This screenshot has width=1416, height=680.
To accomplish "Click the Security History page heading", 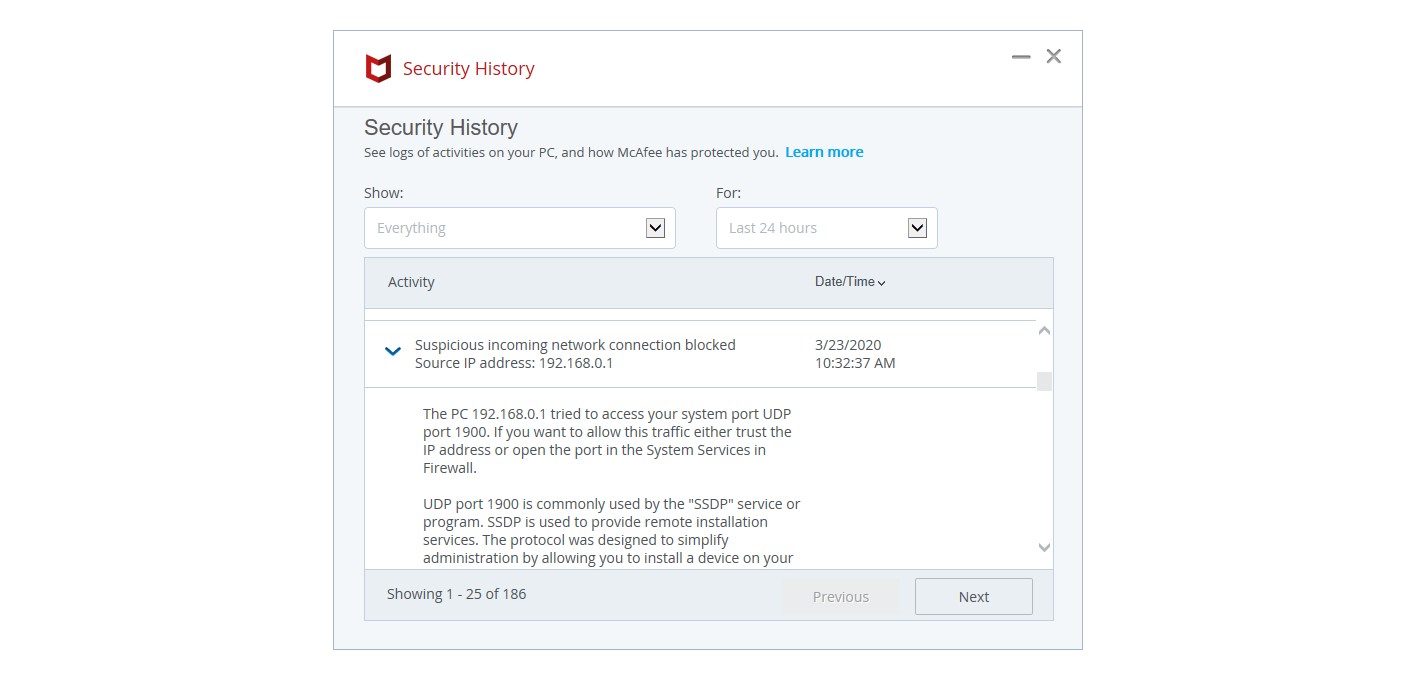I will tap(441, 128).
